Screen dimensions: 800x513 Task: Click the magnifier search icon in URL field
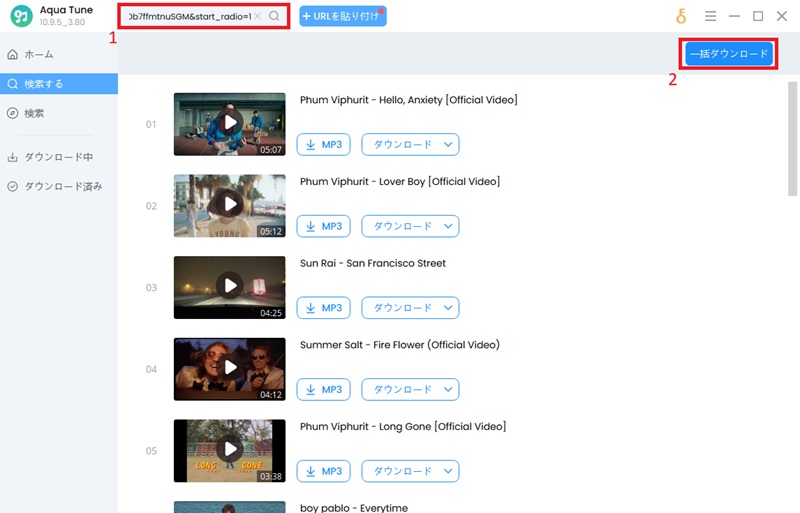(274, 16)
